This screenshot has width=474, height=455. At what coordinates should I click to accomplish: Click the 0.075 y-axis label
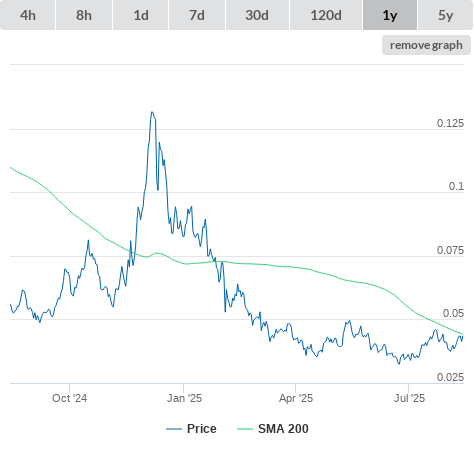[450, 250]
